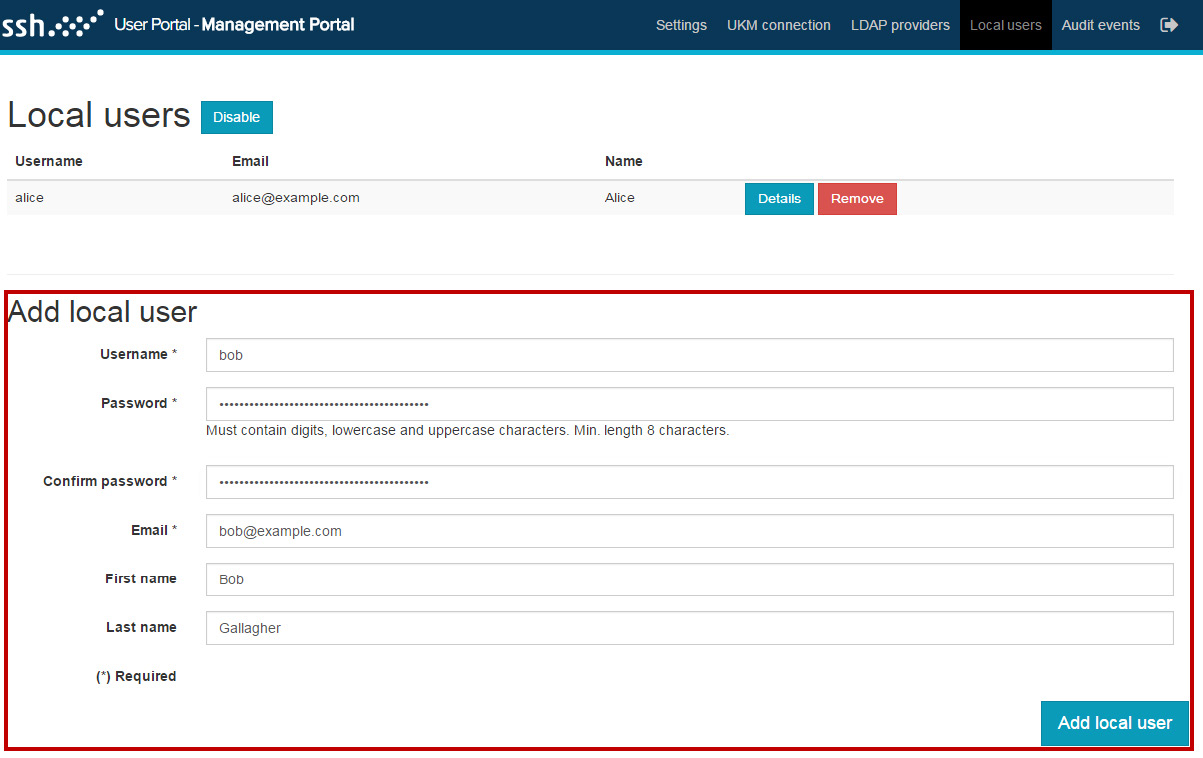The image size is (1203, 758).
Task: Click the Confirm password field
Action: click(x=689, y=482)
